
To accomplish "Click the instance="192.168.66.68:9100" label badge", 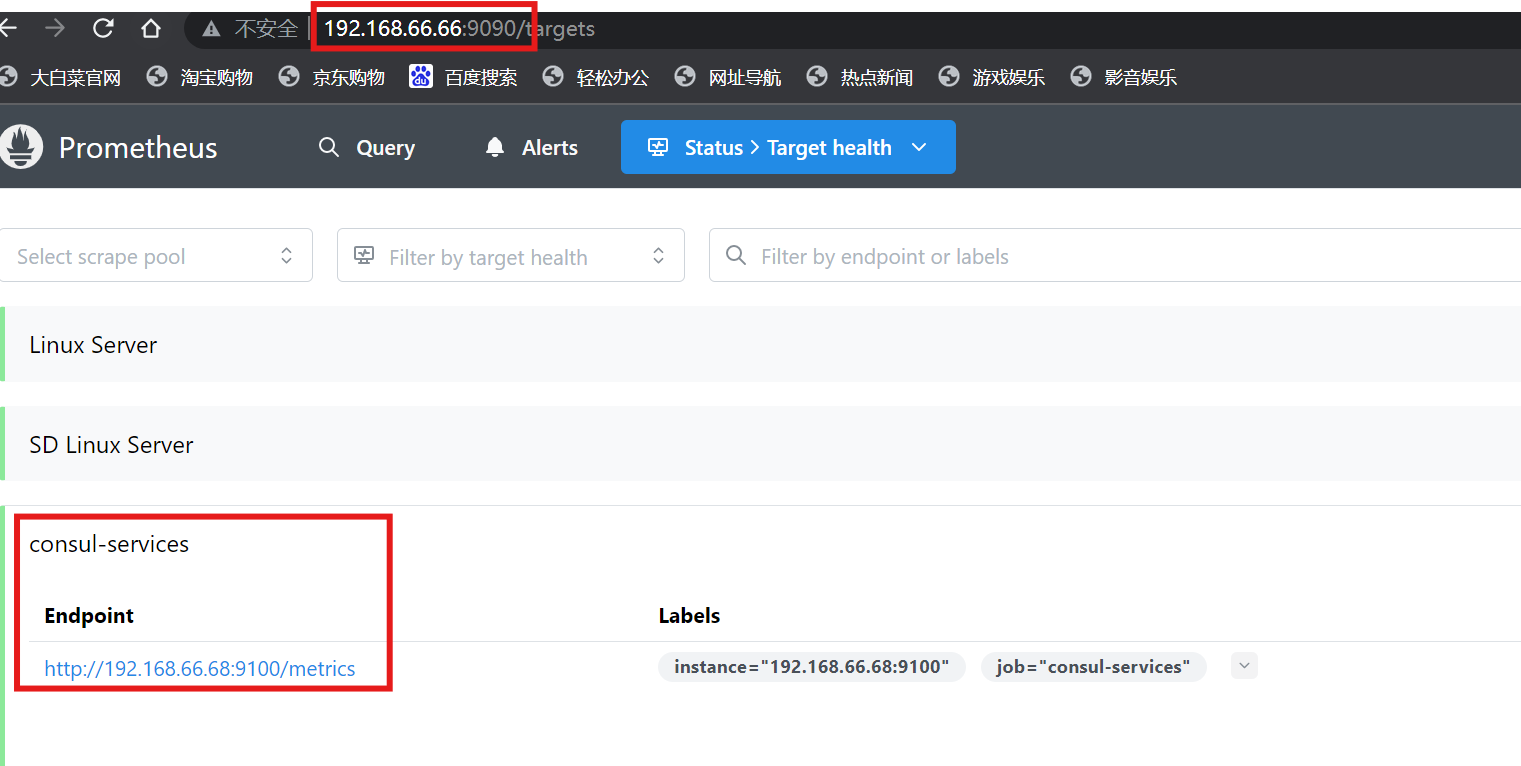I will [x=811, y=667].
